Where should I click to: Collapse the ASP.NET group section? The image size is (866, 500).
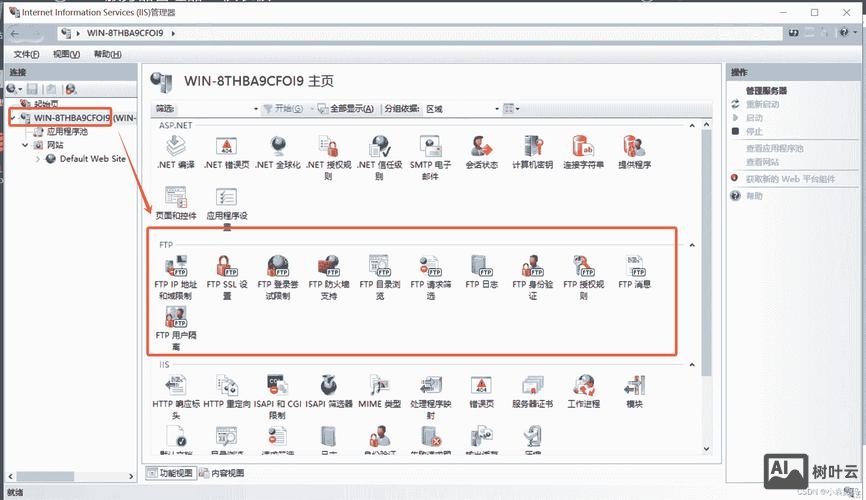click(x=691, y=126)
